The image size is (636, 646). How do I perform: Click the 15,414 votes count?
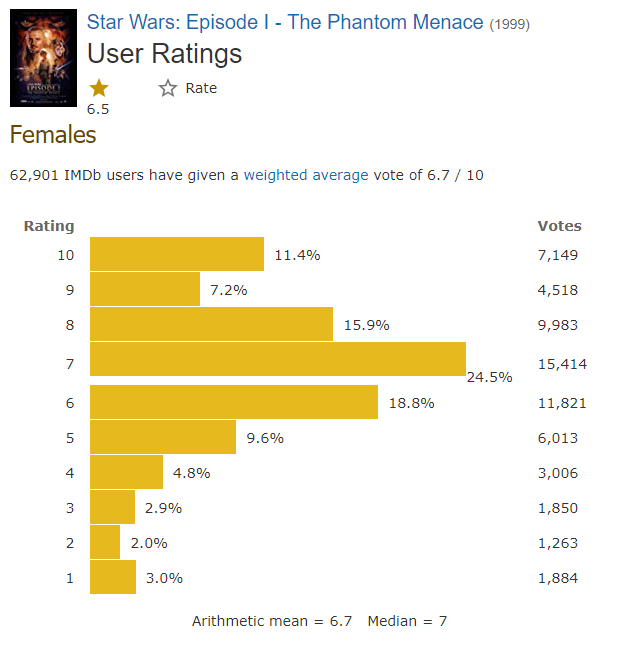coord(562,366)
